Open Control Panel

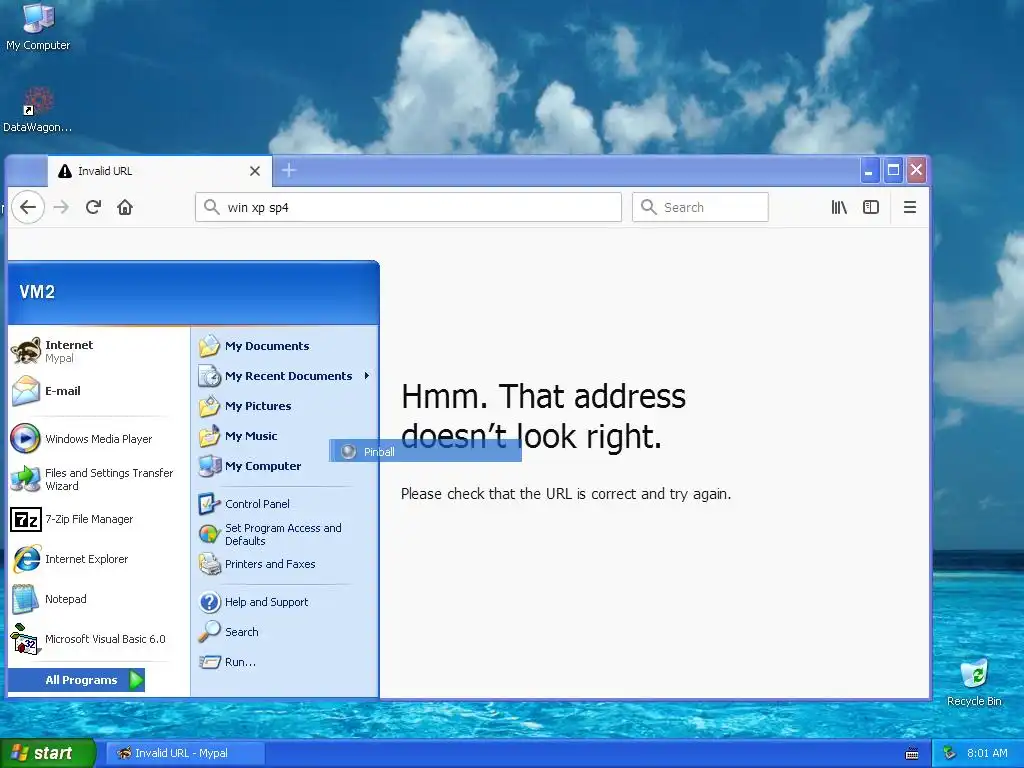(x=284, y=504)
